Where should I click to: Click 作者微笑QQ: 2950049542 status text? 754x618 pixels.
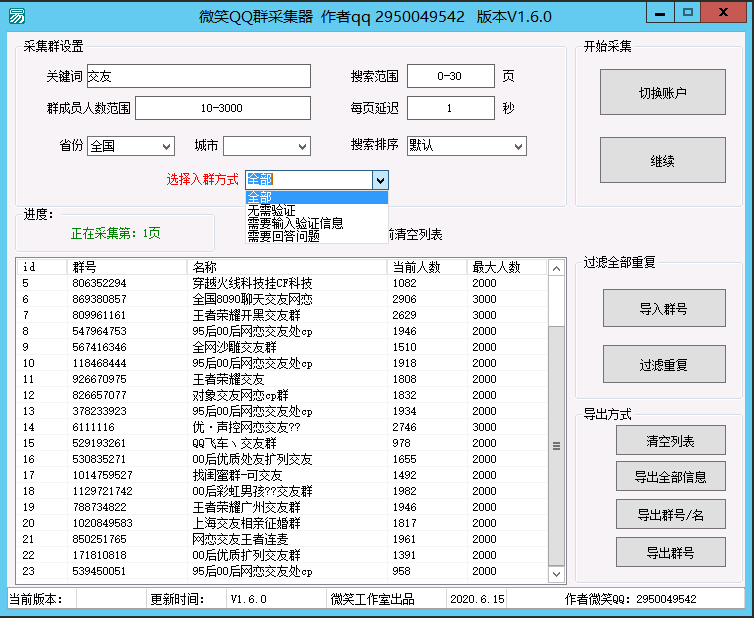630,599
